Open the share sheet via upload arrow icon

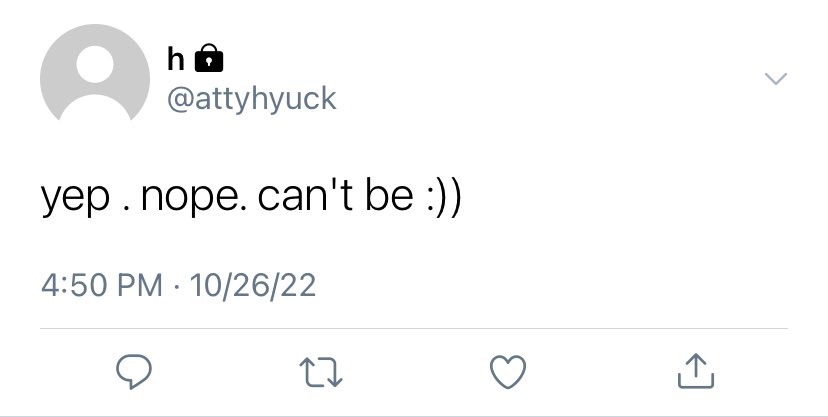click(695, 371)
